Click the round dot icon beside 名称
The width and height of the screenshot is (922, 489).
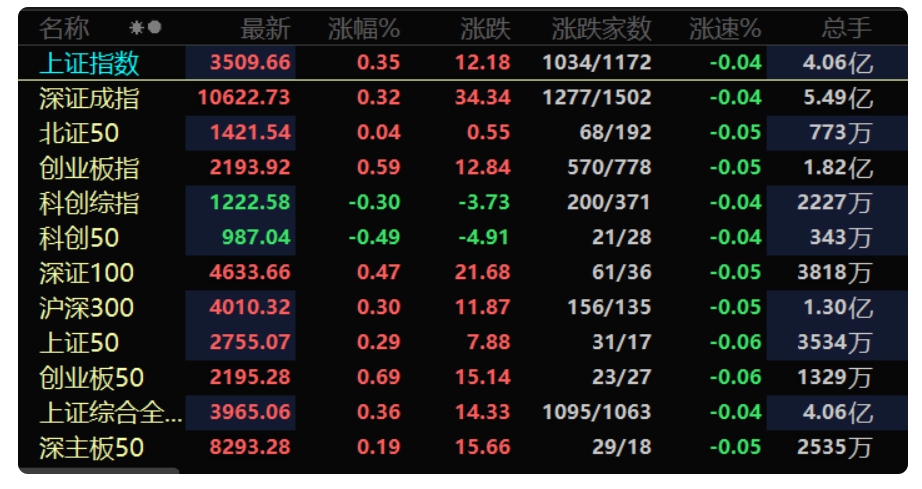coord(155,27)
